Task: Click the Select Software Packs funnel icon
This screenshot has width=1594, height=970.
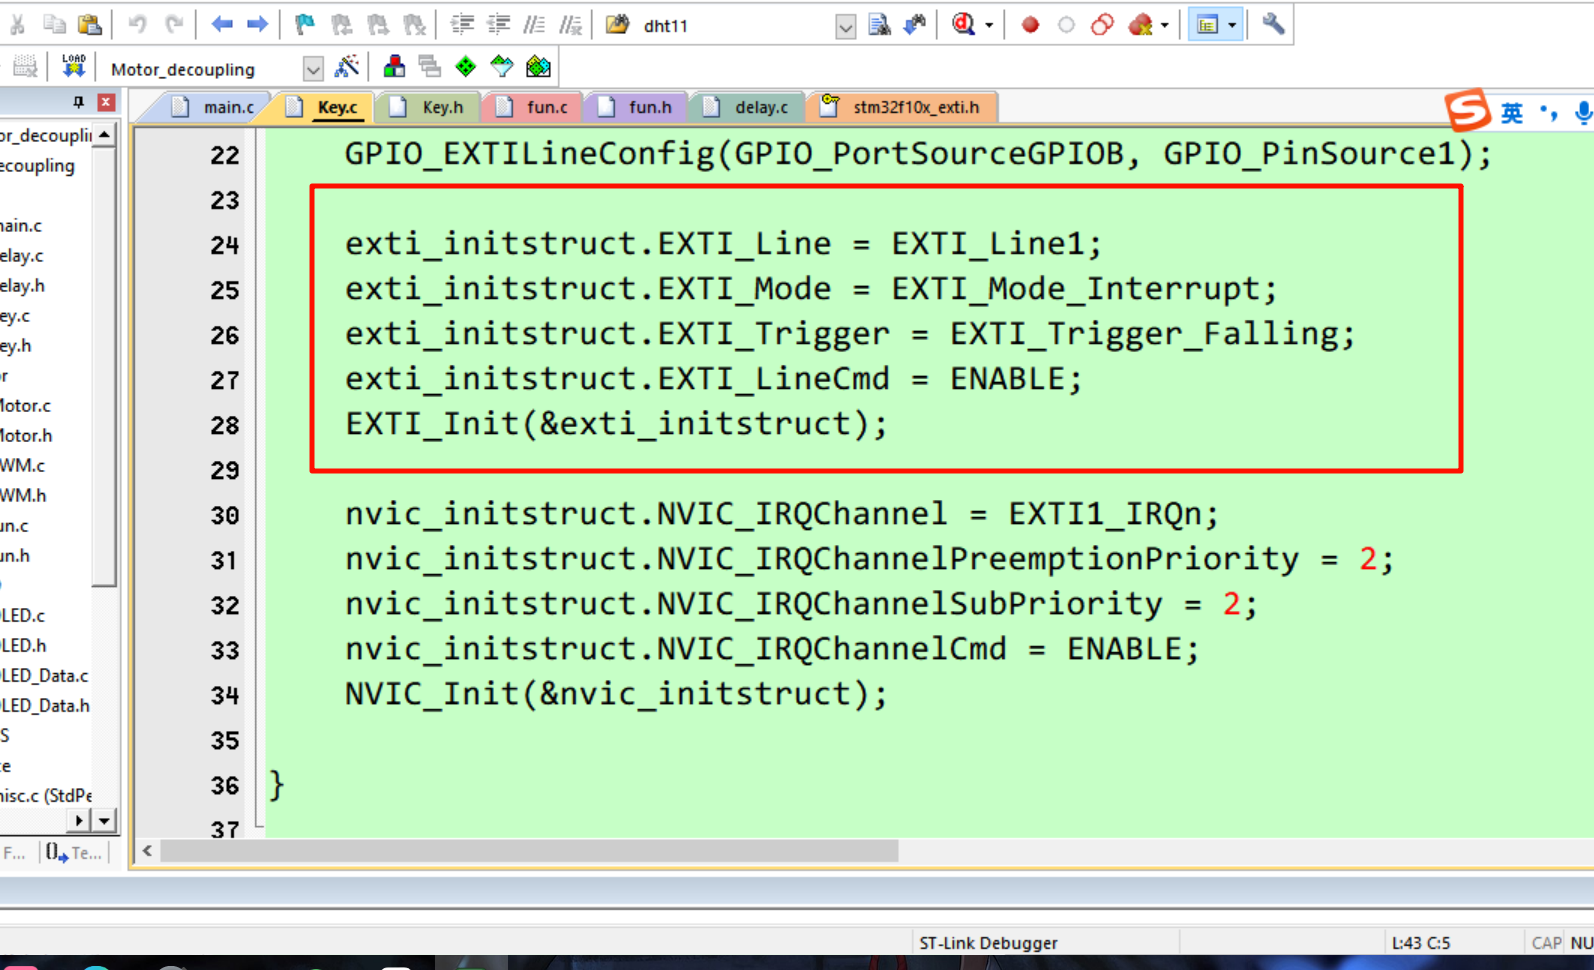Action: click(x=502, y=67)
